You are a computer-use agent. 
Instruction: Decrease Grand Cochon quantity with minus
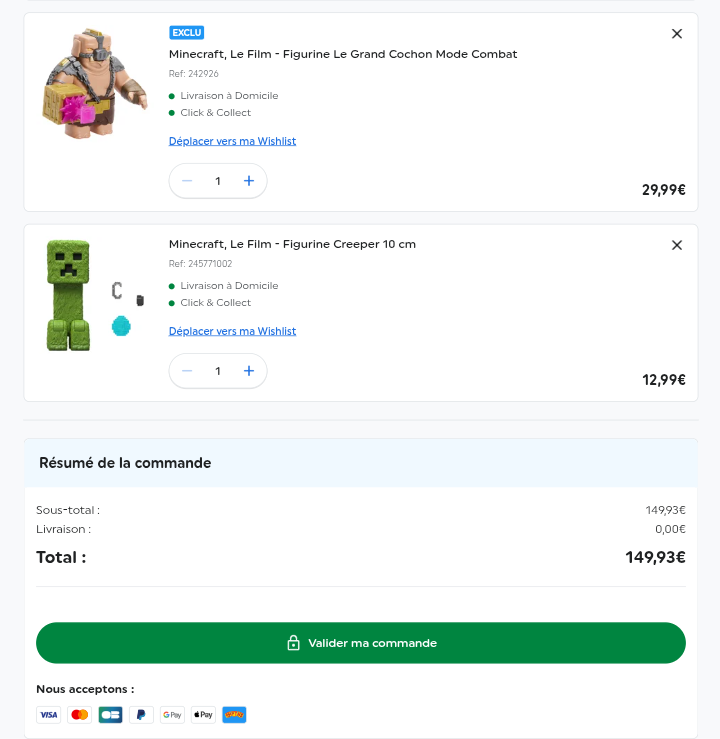coord(187,181)
